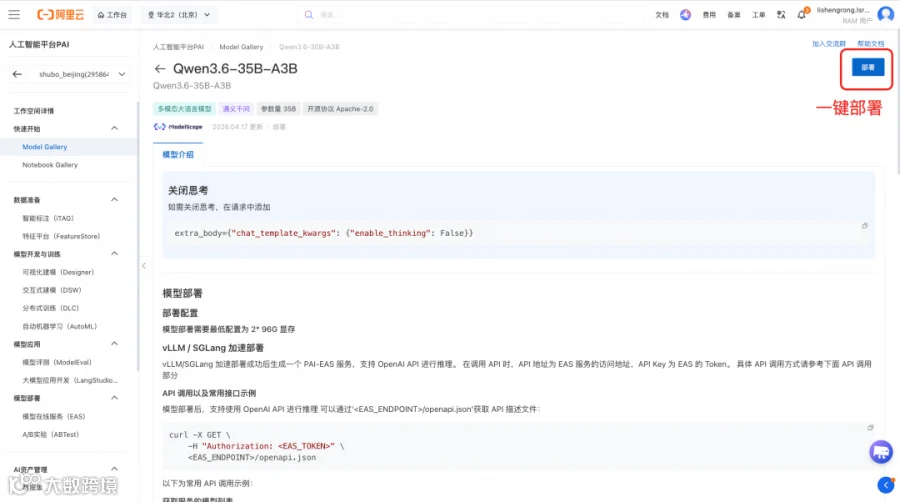Select Notebook Gallery in sidebar
Viewport: 900px width, 502px height.
pos(50,165)
